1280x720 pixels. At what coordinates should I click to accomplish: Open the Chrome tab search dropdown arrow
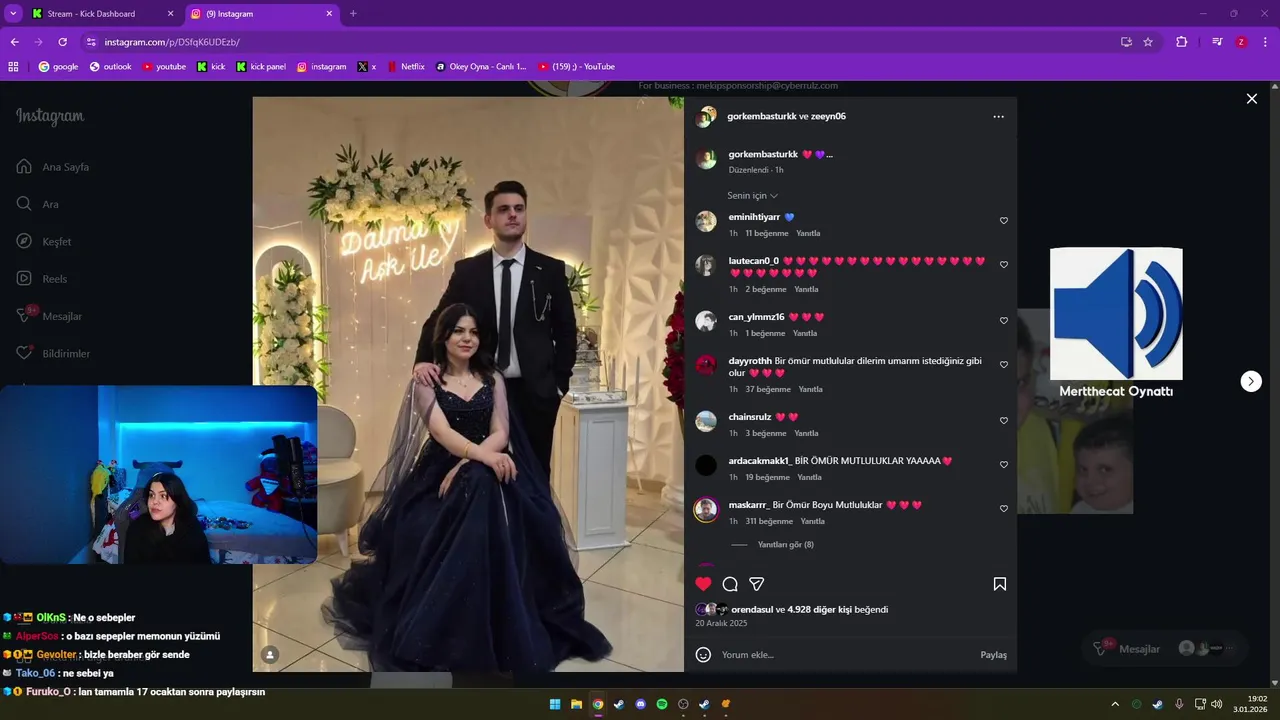click(13, 14)
